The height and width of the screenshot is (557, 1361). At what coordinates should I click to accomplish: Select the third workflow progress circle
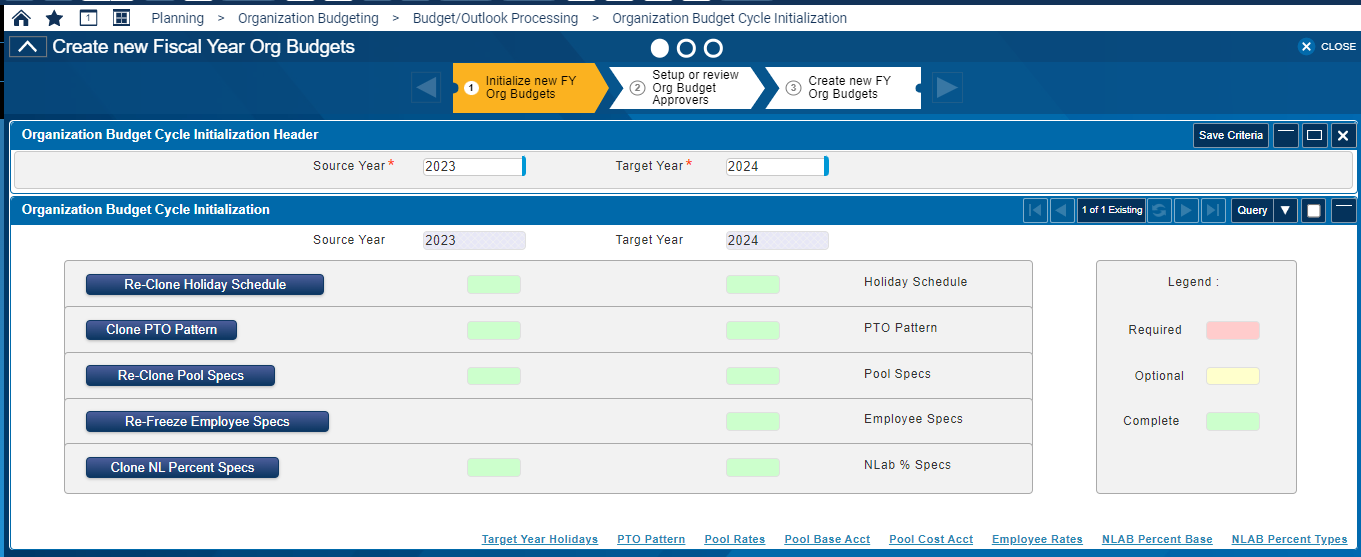click(x=713, y=48)
